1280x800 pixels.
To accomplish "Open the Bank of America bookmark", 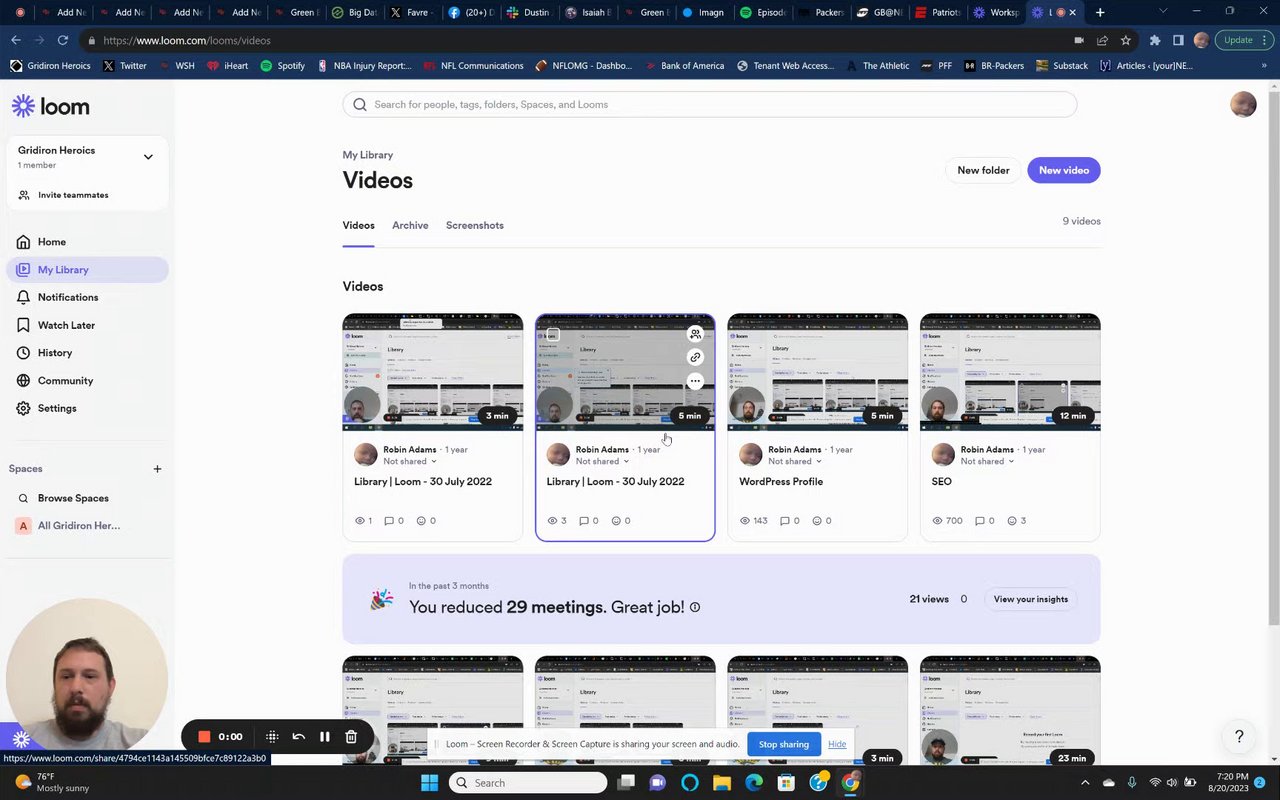I will click(683, 66).
